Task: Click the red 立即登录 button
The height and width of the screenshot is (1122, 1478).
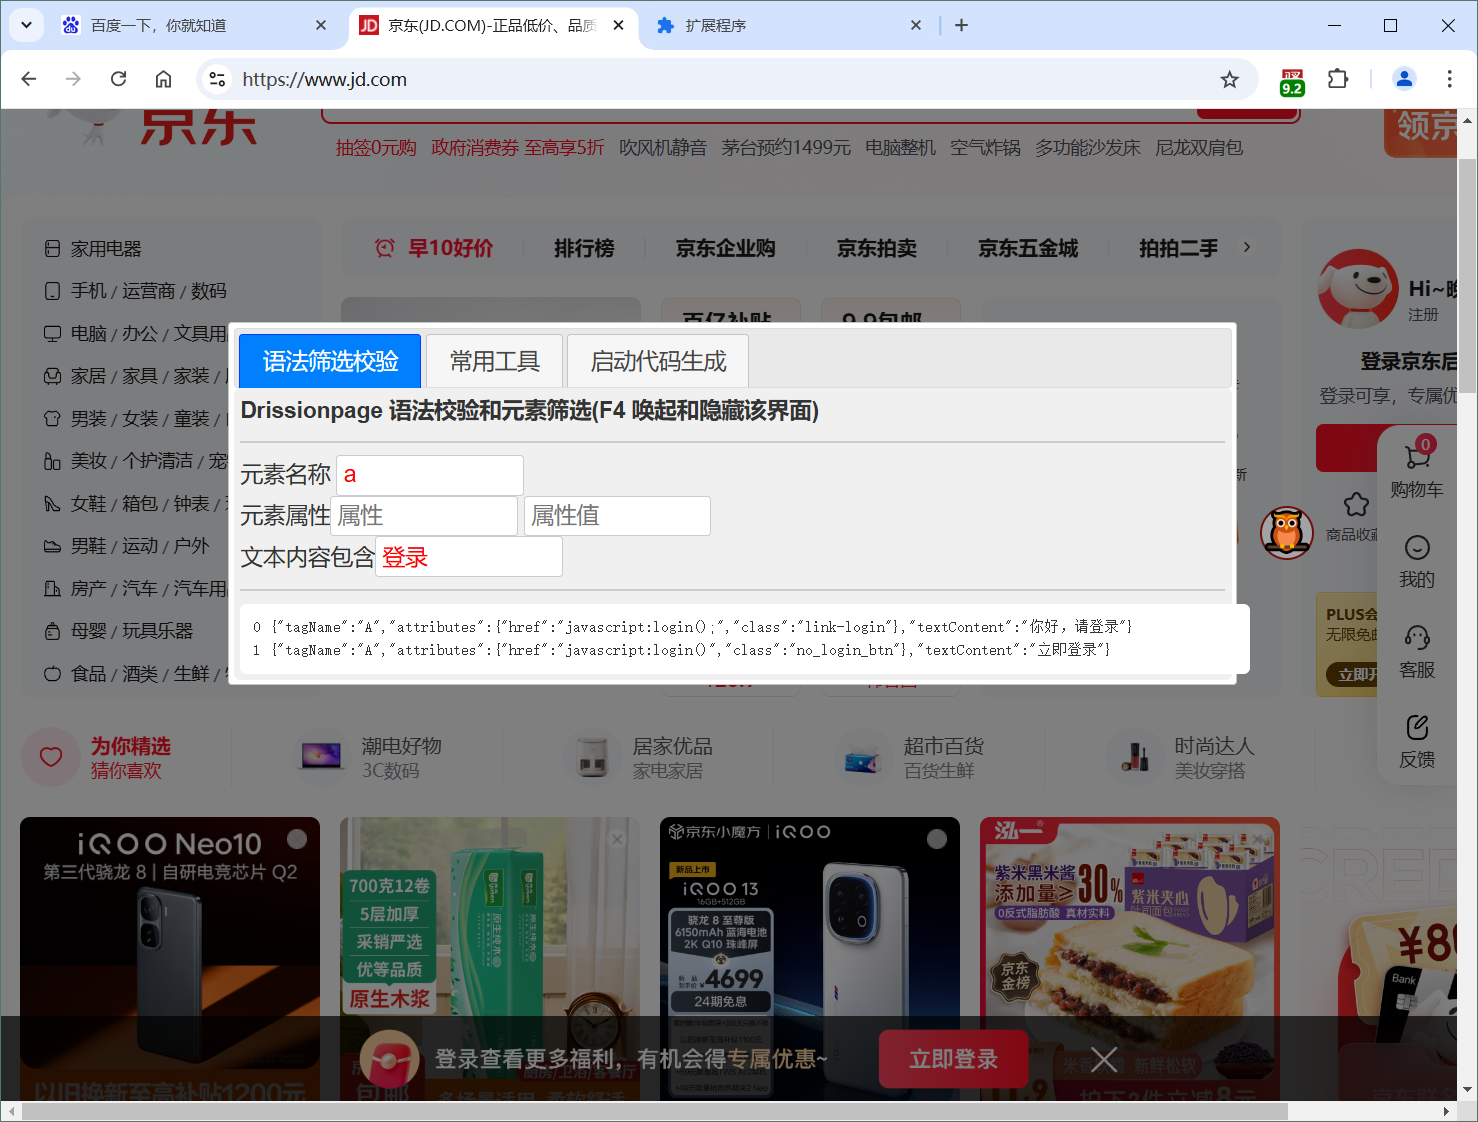Action: click(x=953, y=1059)
